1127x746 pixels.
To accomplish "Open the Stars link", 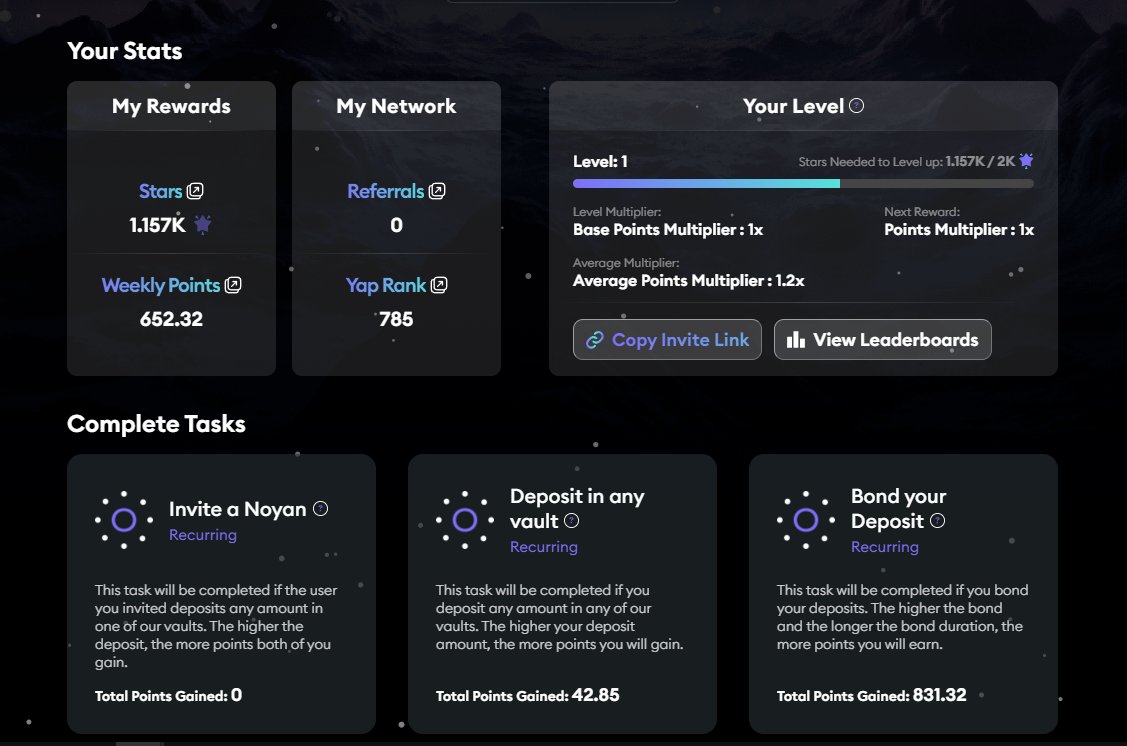I will click(x=160, y=191).
